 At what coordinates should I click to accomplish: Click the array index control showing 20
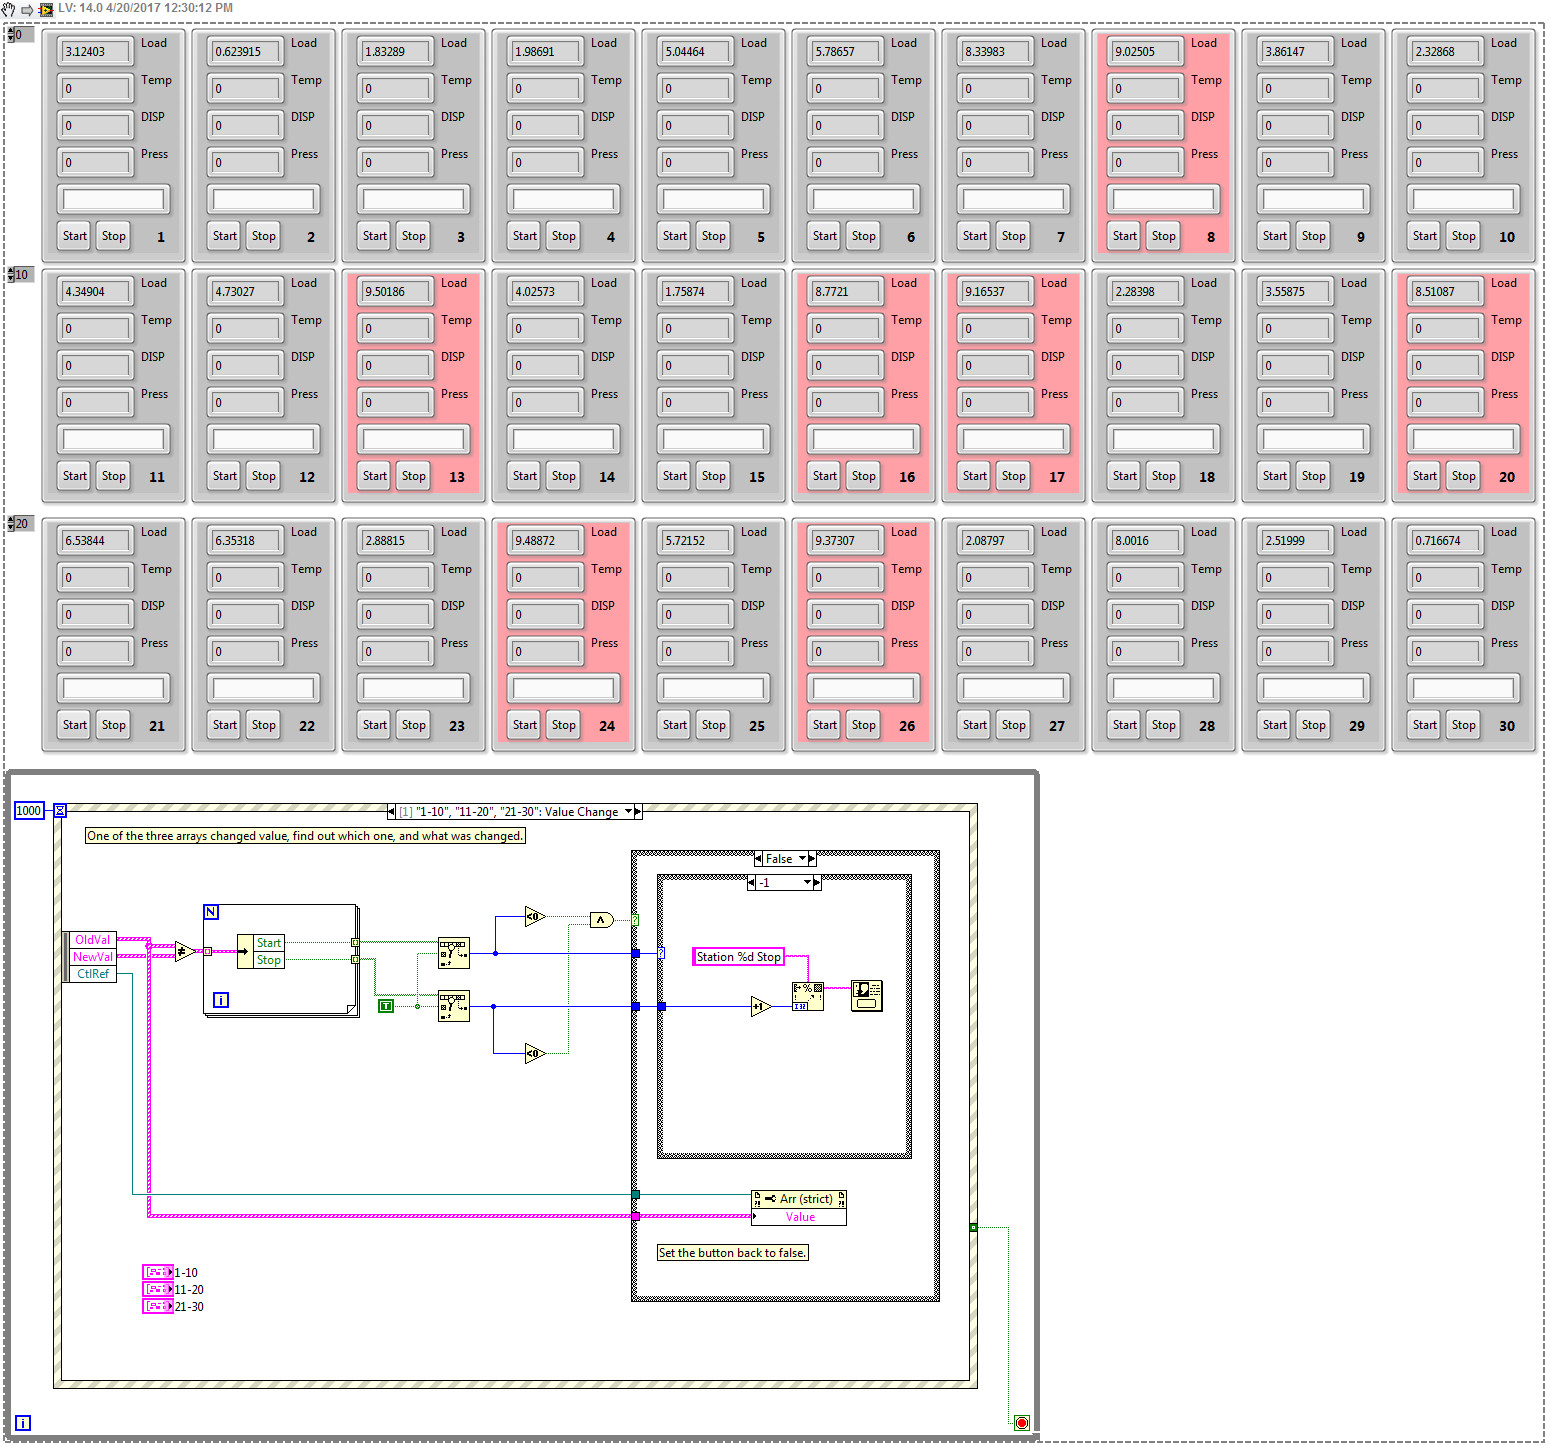click(20, 523)
